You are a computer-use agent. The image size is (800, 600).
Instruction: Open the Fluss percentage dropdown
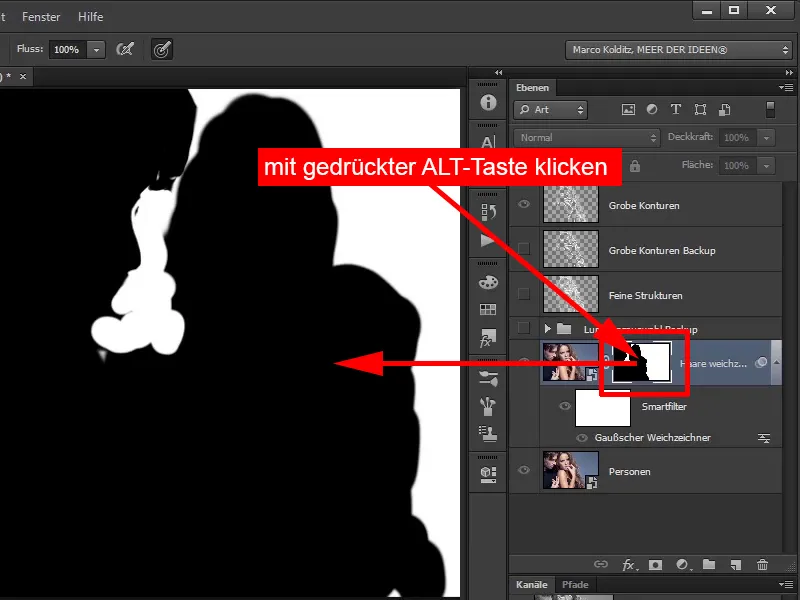96,49
